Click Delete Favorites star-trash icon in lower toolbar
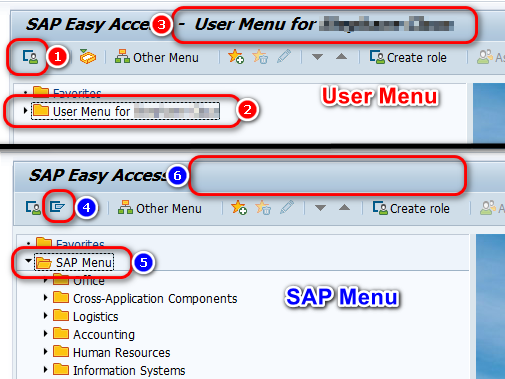The image size is (505, 379). click(263, 208)
